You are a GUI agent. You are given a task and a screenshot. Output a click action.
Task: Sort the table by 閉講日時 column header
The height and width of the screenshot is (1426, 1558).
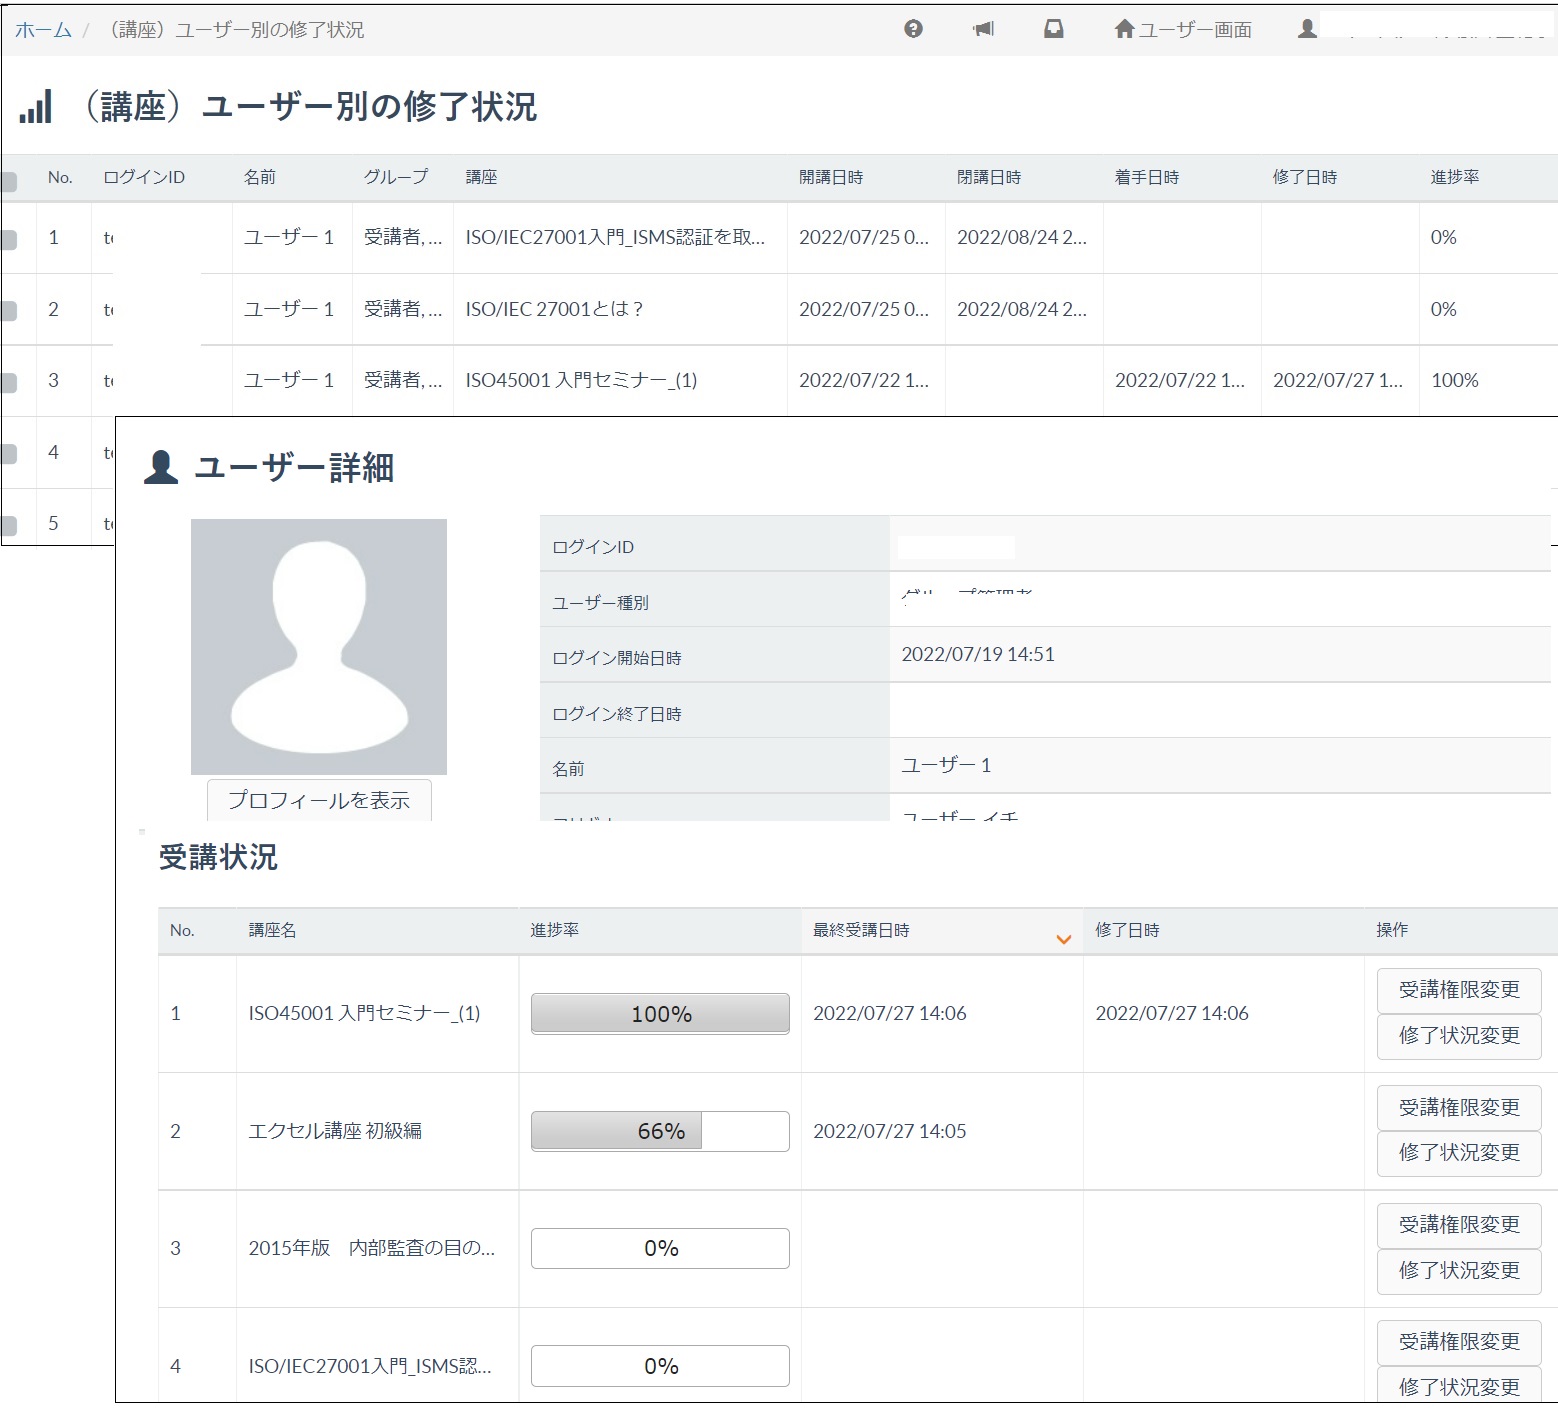click(x=989, y=177)
